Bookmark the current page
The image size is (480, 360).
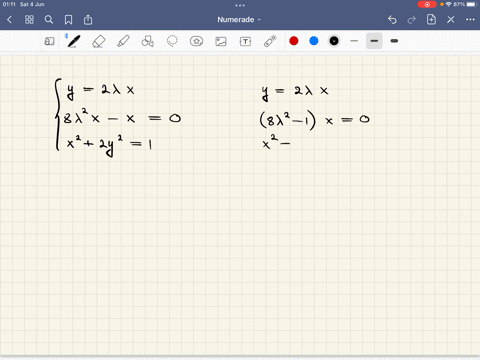pyautogui.click(x=68, y=20)
